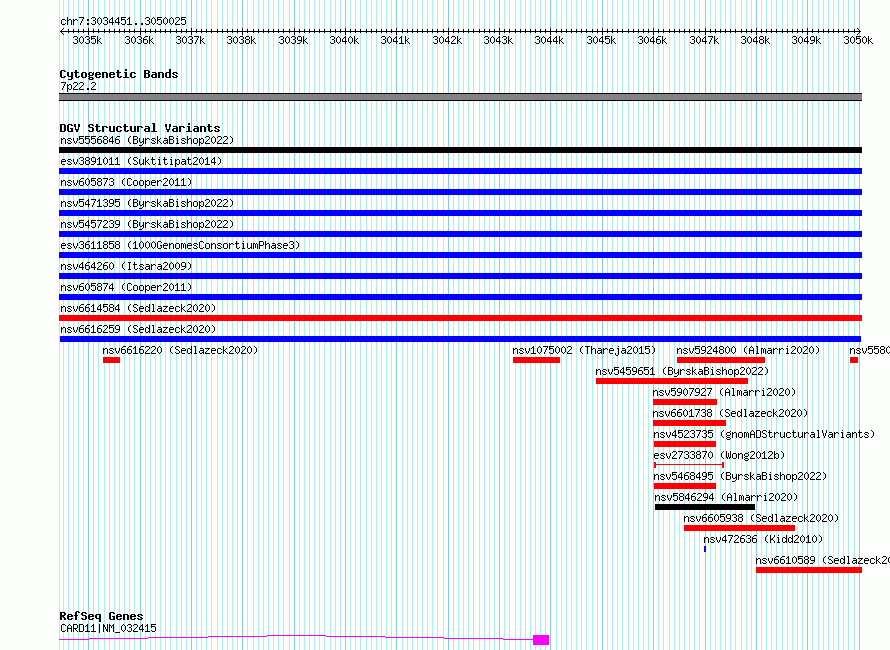Click the 3050k ruler tick label
This screenshot has width=890, height=650.
(x=858, y=40)
